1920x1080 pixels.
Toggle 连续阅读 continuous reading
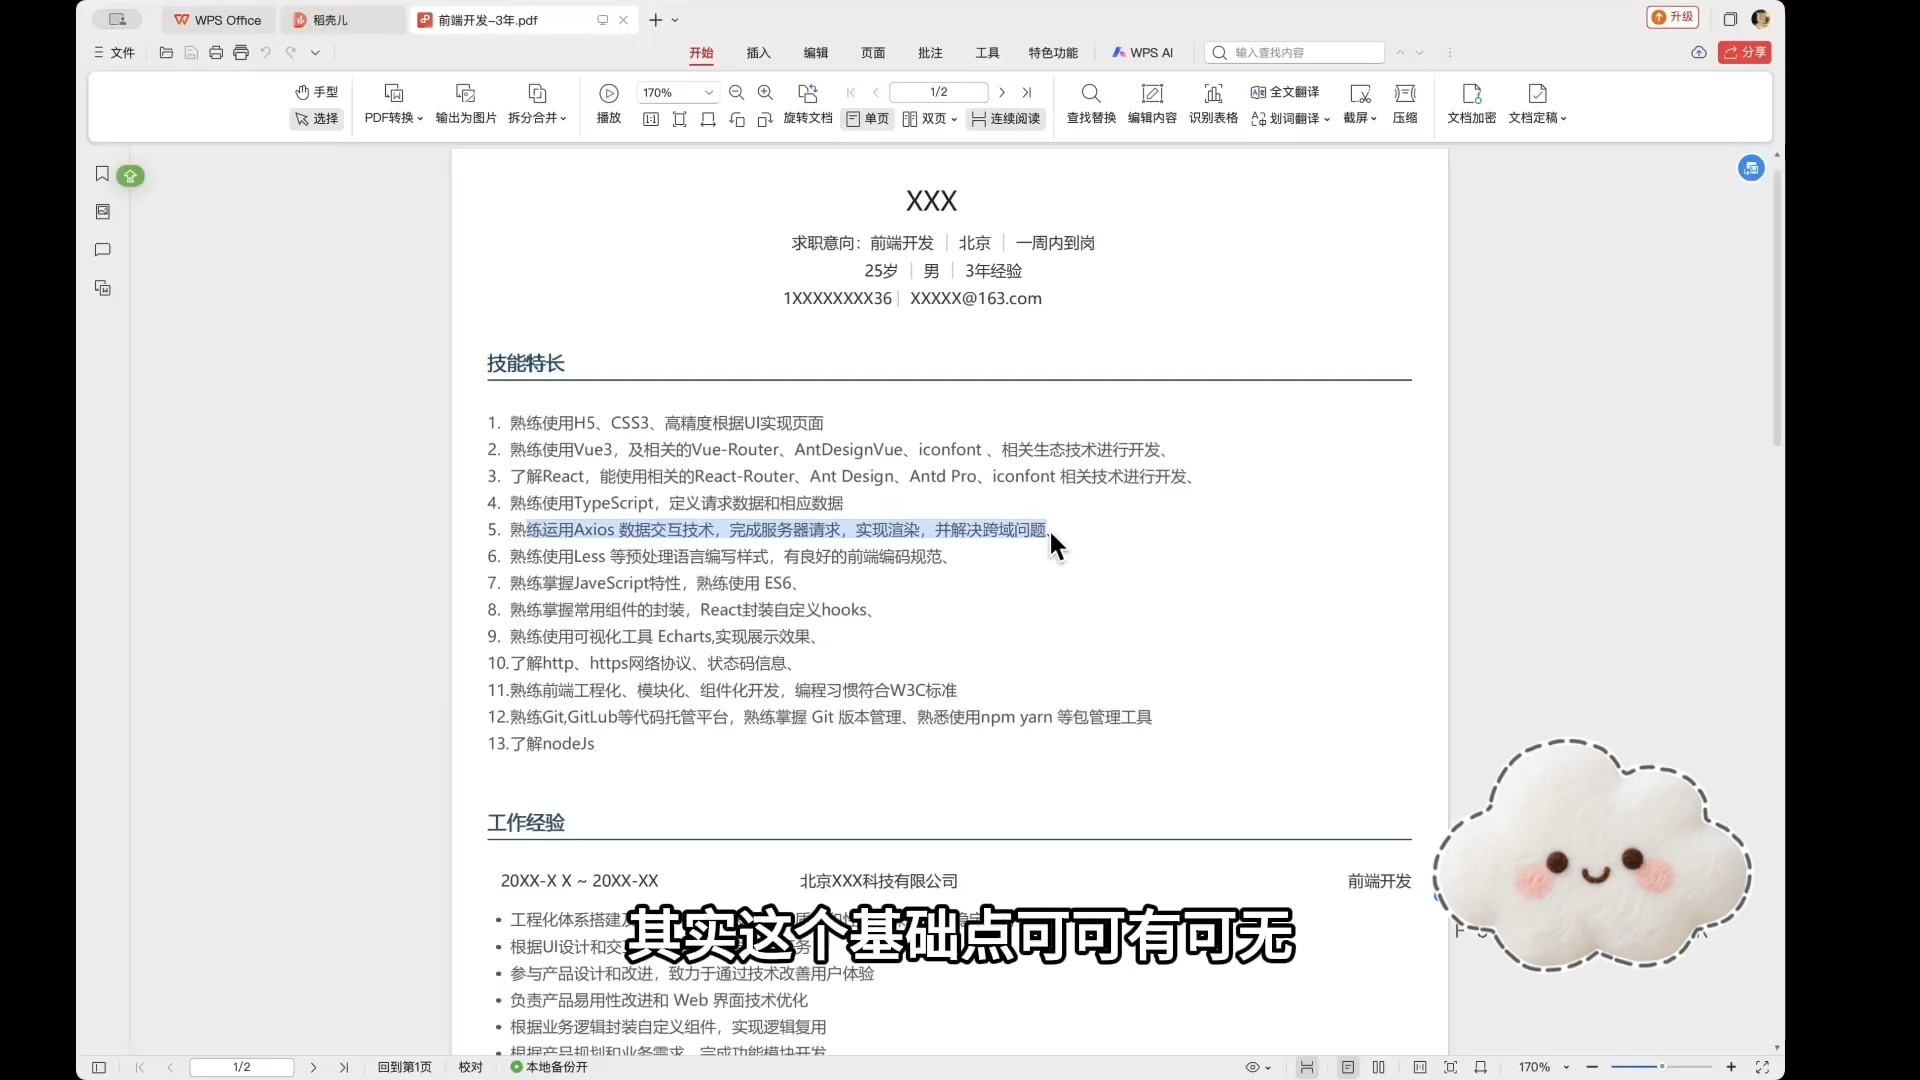click(1006, 119)
